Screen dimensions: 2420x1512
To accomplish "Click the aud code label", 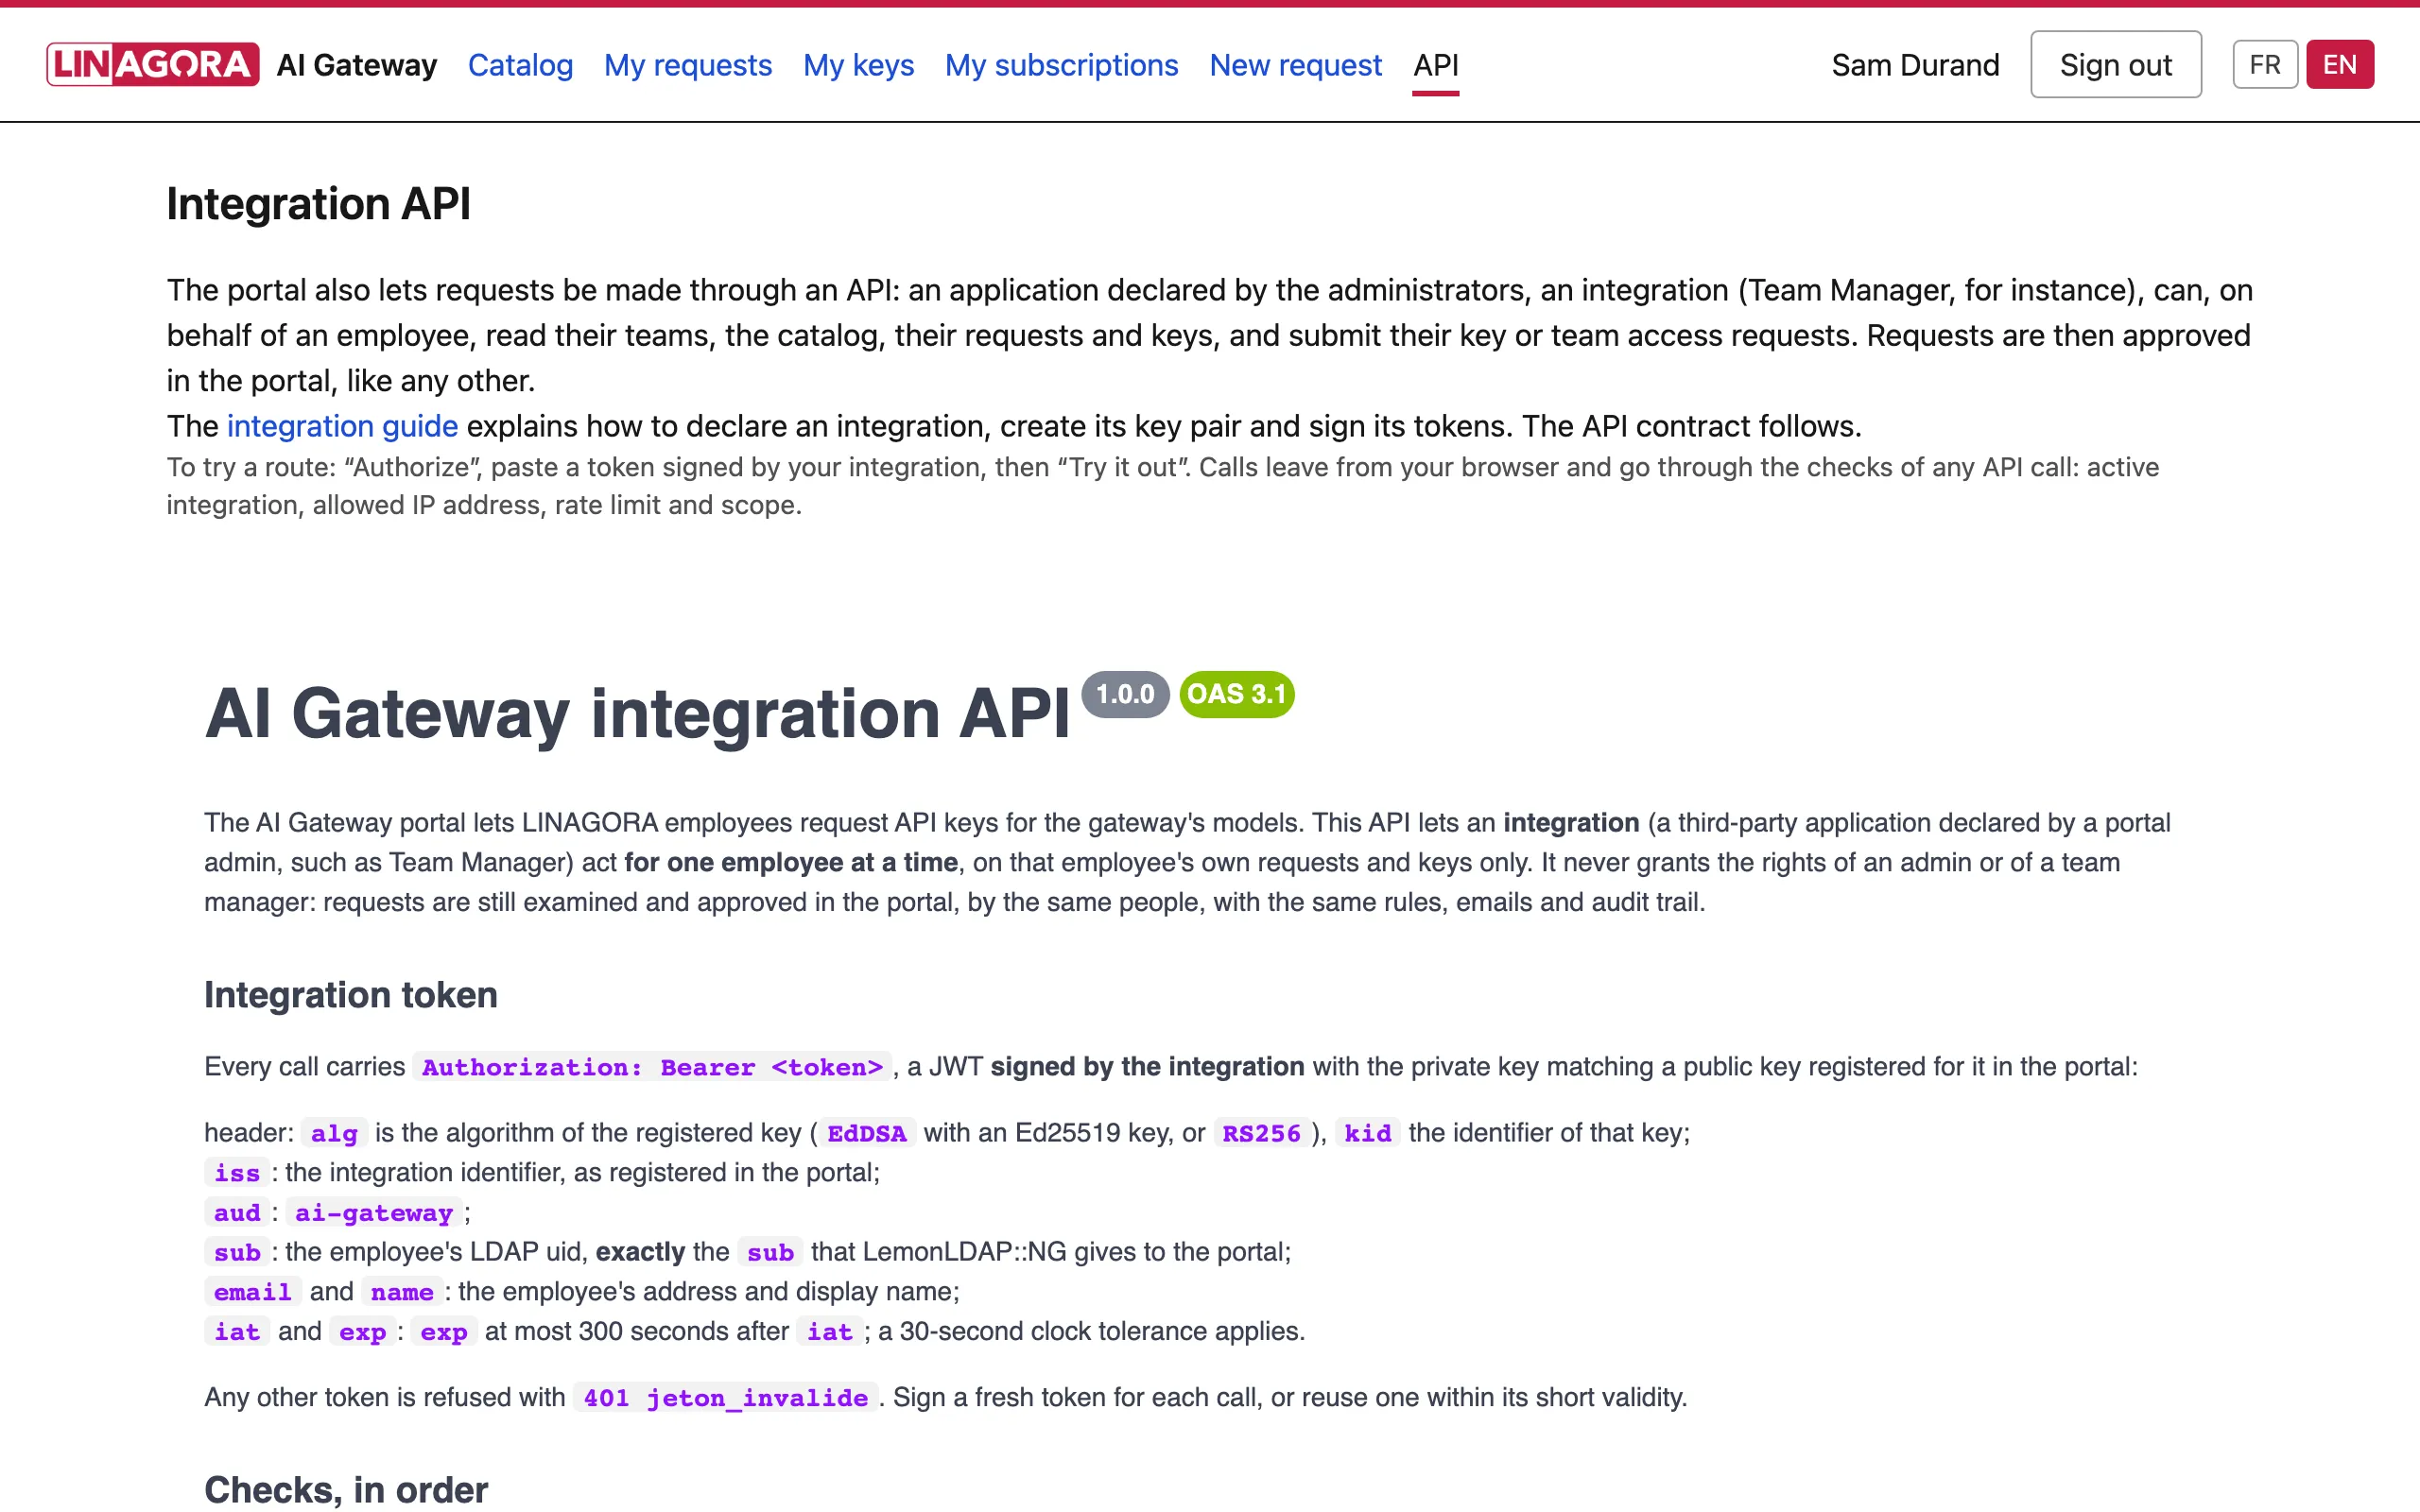I will (x=237, y=1213).
